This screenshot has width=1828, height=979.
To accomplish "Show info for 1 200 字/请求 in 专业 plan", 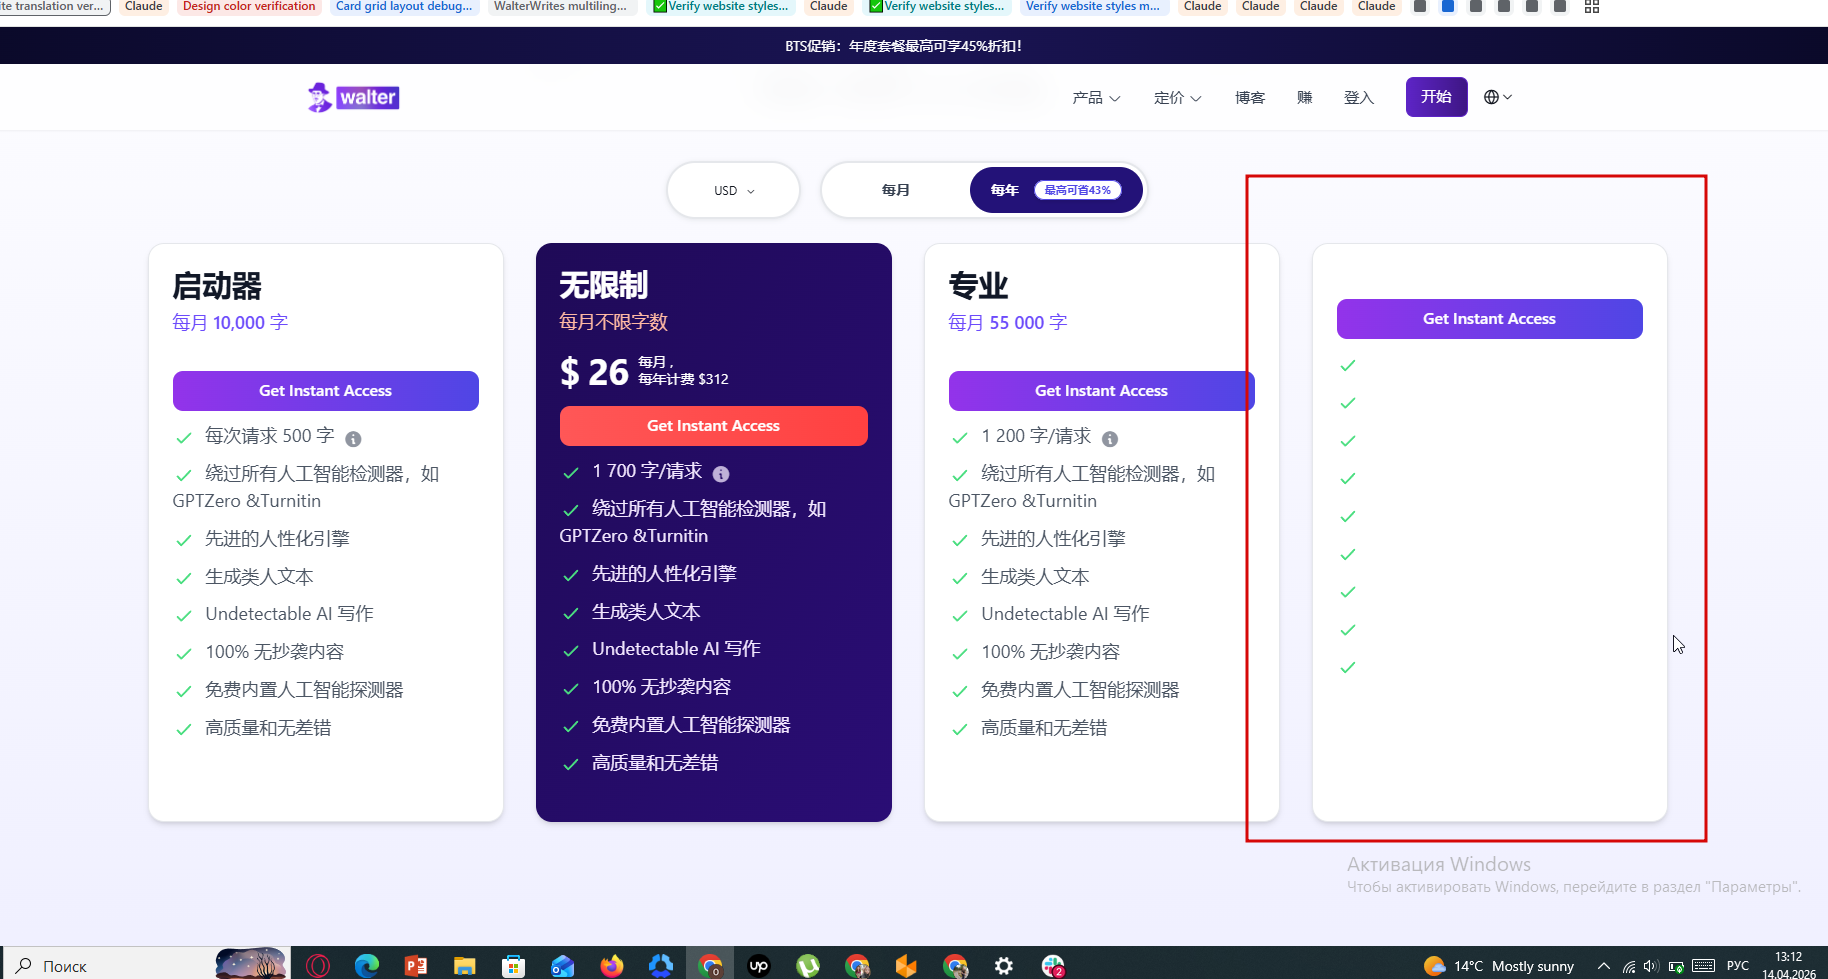I will click(1110, 438).
